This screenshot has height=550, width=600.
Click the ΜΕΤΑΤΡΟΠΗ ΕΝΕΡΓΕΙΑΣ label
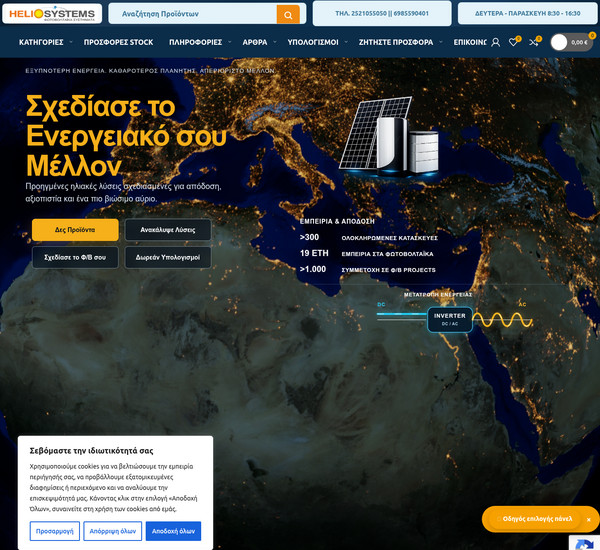click(438, 295)
